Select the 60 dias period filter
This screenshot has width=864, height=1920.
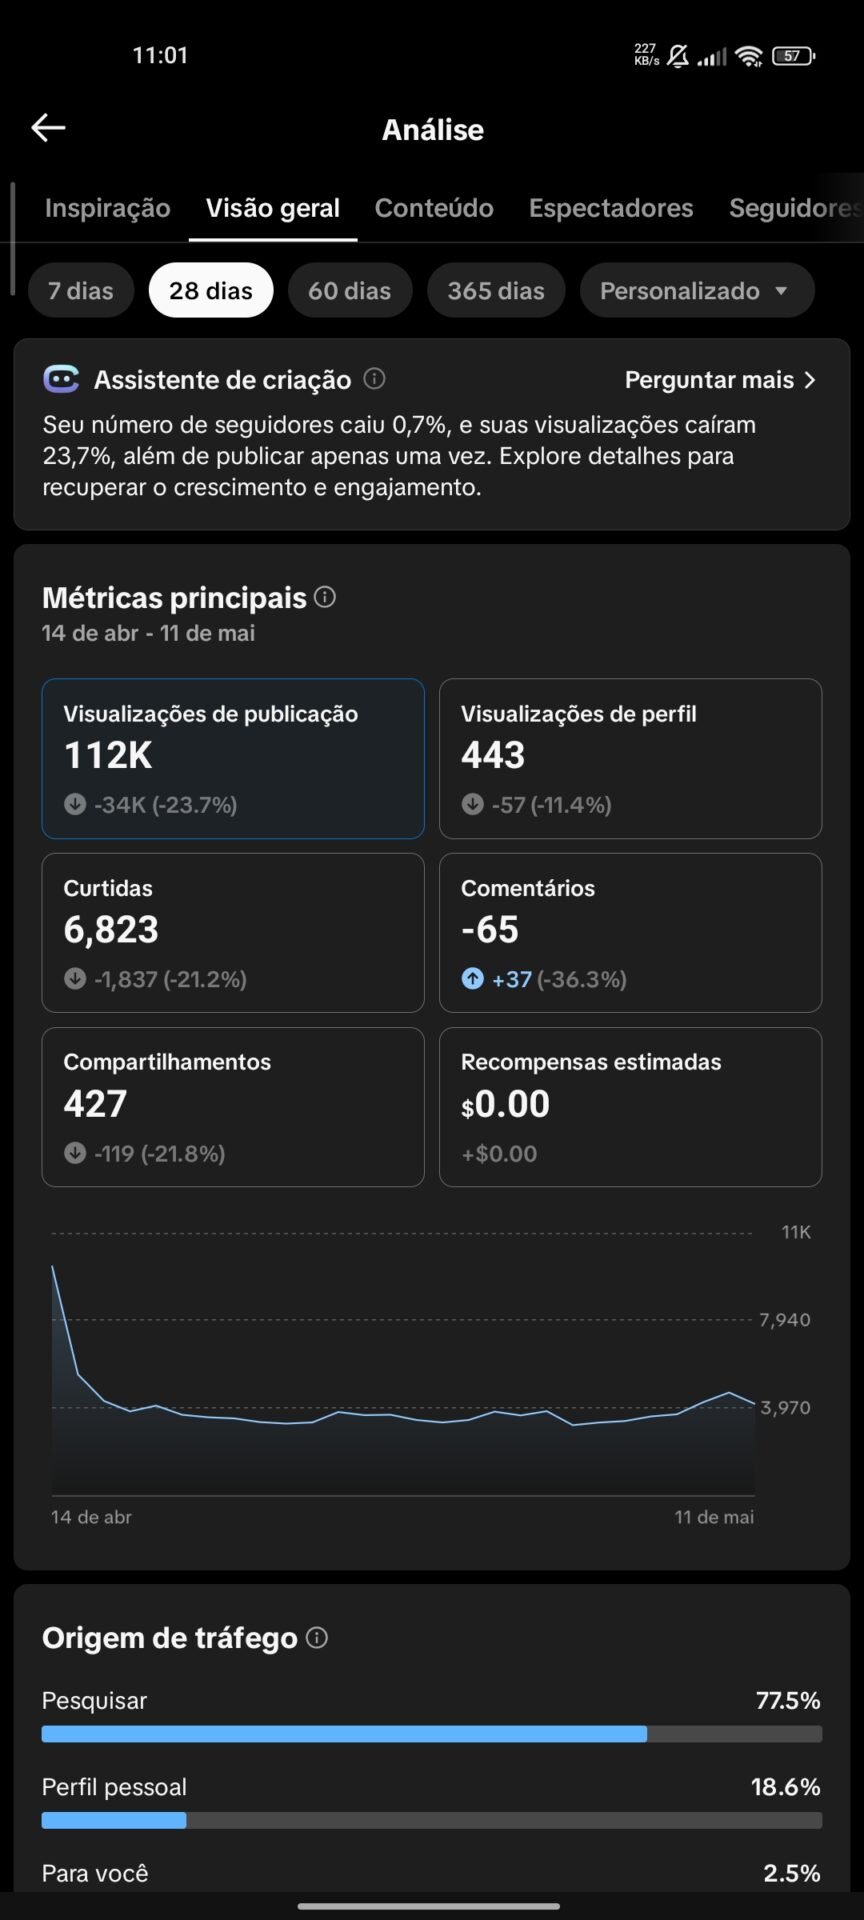tap(350, 291)
